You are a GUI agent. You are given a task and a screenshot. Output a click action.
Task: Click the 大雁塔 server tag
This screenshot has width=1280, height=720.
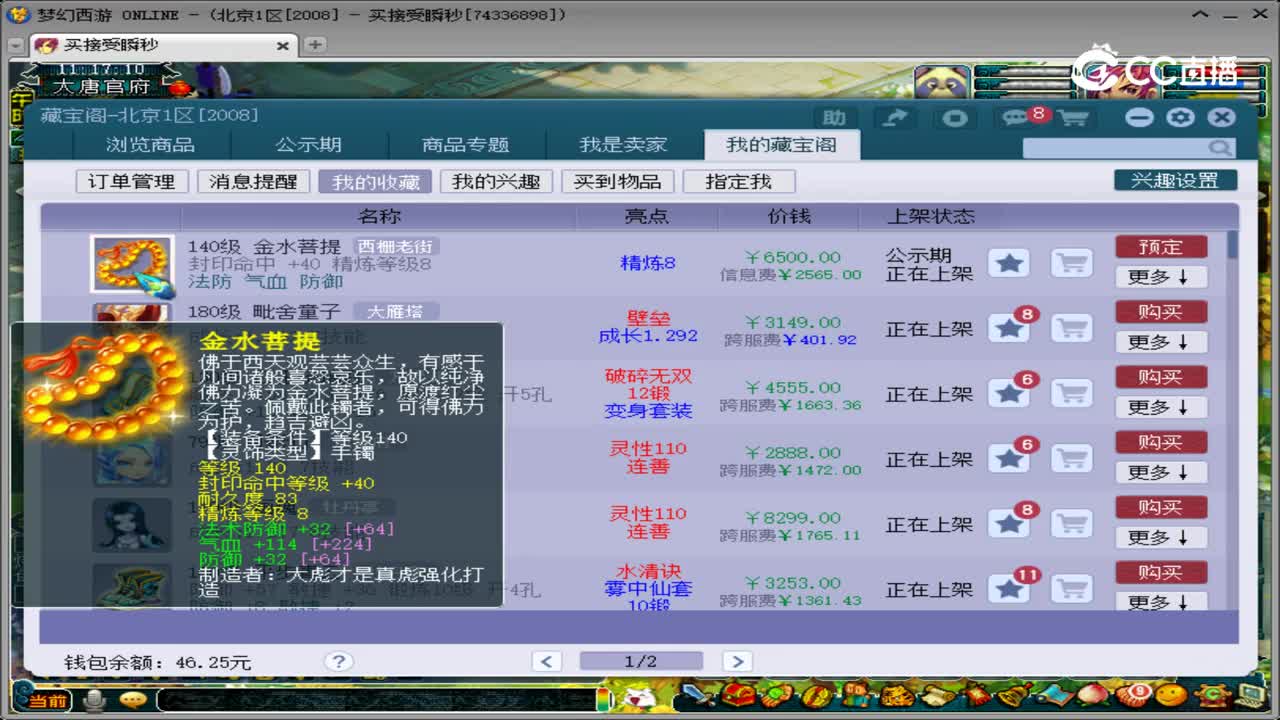pyautogui.click(x=395, y=311)
